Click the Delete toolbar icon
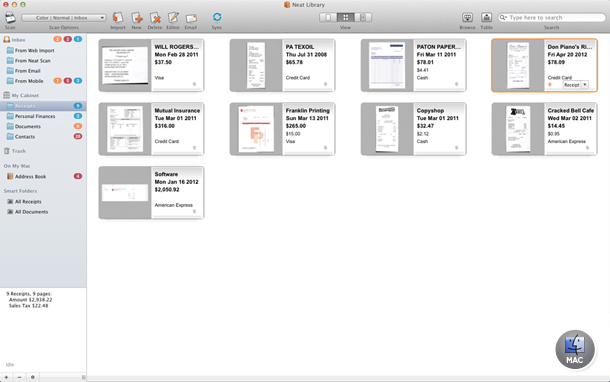The width and height of the screenshot is (610, 382). point(155,18)
